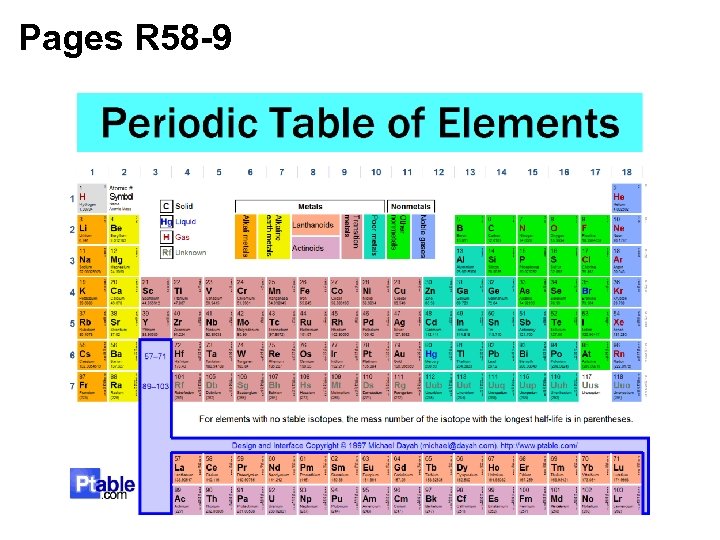Click the Magnesium (Mg) element cell
Viewport: 720px width, 540px height.
[x=123, y=261]
